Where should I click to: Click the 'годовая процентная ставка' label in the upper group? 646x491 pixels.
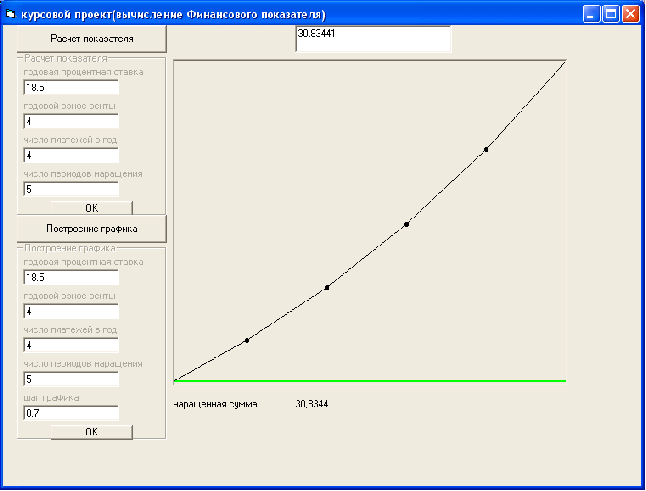[84, 72]
